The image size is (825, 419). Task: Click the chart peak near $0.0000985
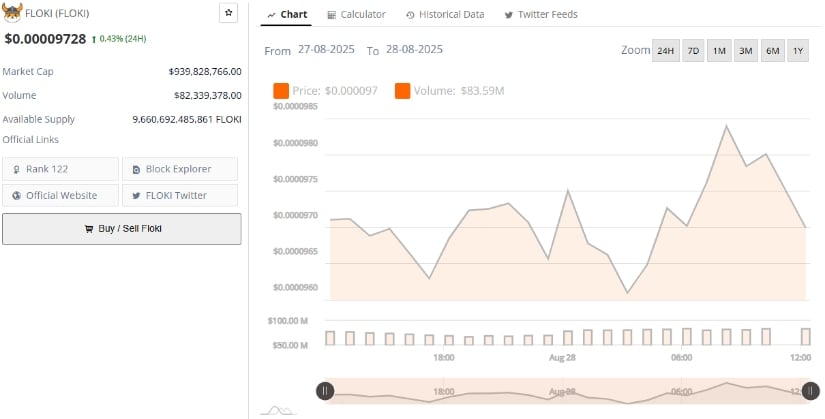[x=727, y=126]
